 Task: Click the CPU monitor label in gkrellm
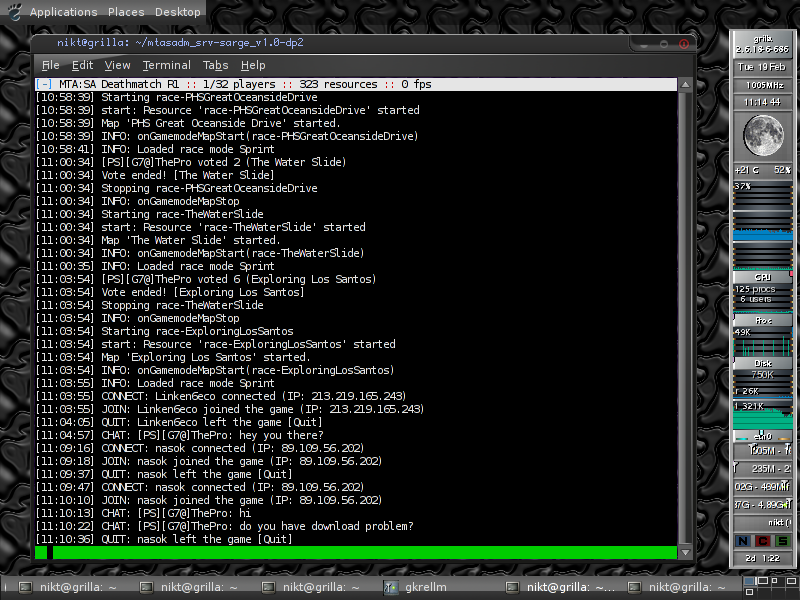[x=763, y=276]
